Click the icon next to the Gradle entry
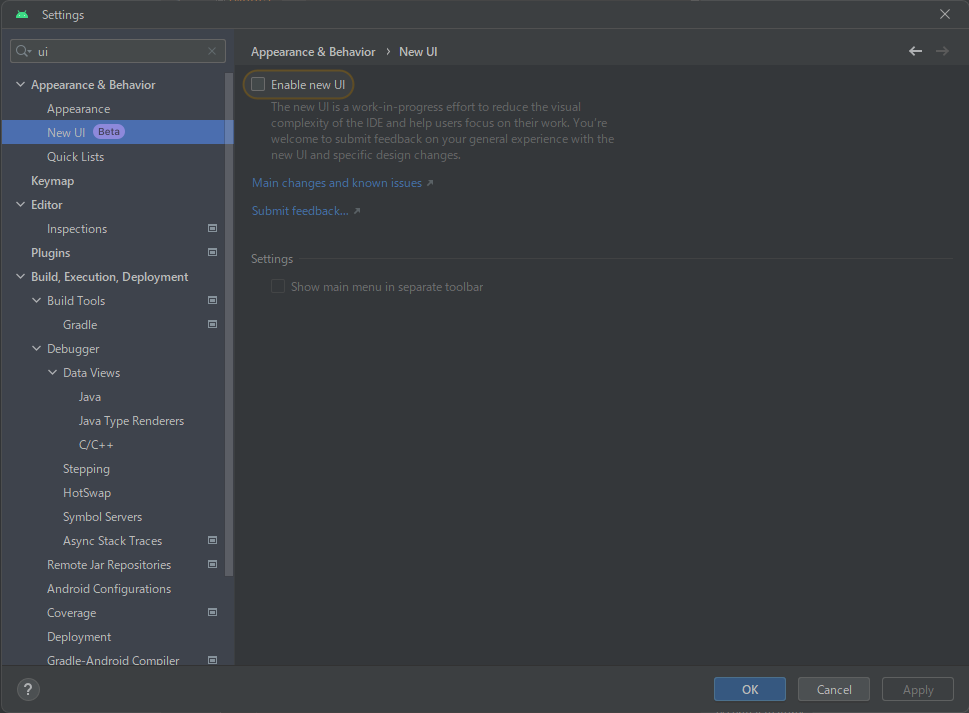This screenshot has height=713, width=969. click(x=211, y=324)
